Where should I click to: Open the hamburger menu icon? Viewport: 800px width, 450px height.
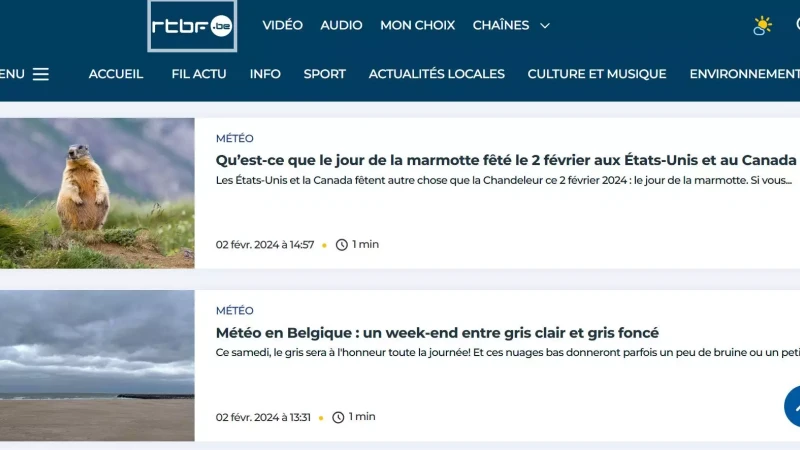[41, 74]
